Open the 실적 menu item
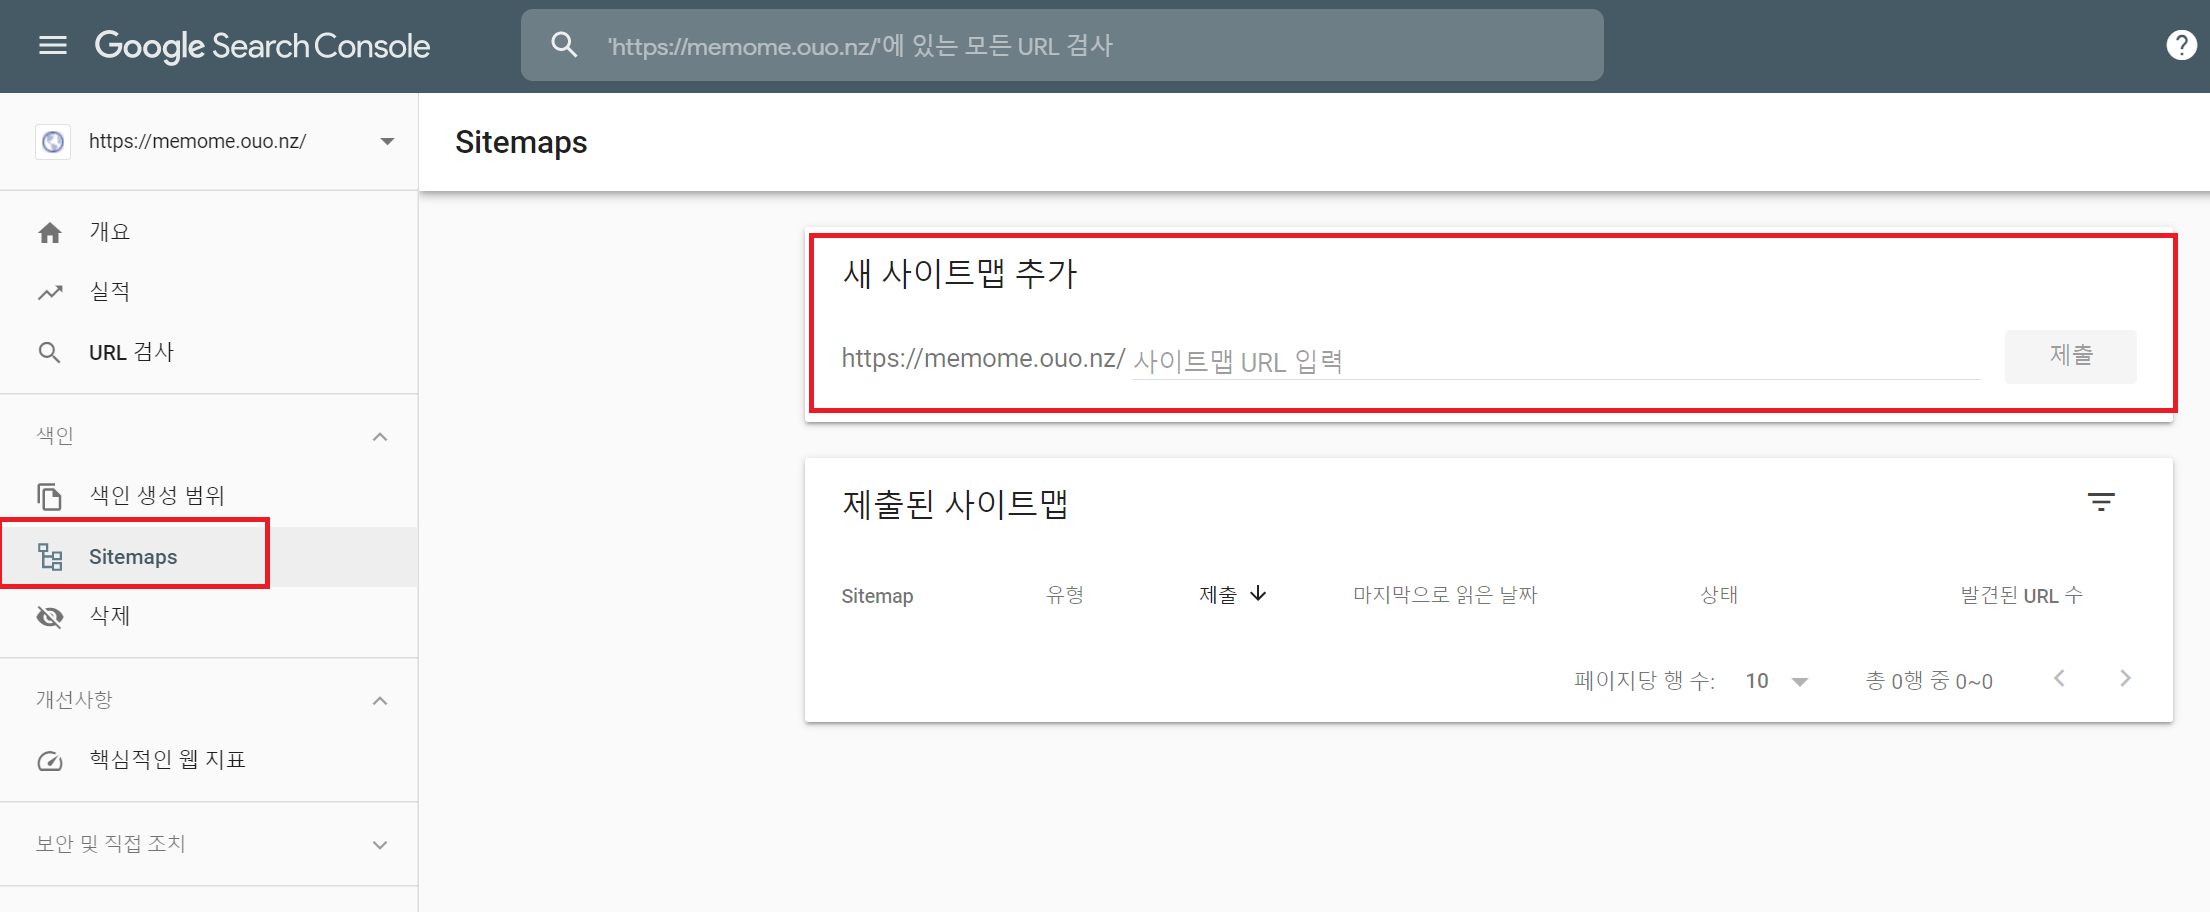 (x=209, y=292)
